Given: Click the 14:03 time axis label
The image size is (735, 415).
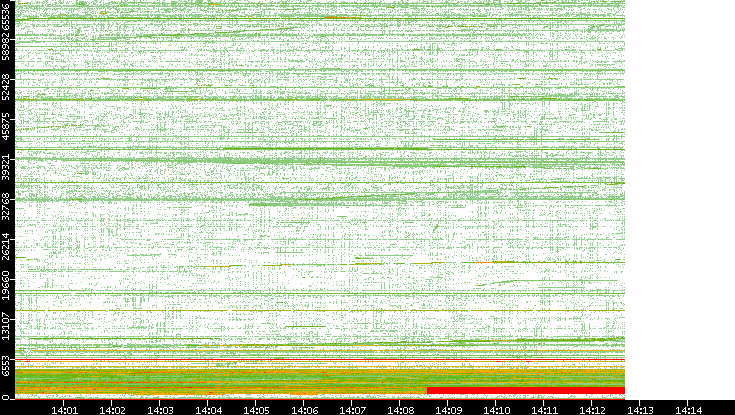Looking at the screenshot, I should coord(160,410).
